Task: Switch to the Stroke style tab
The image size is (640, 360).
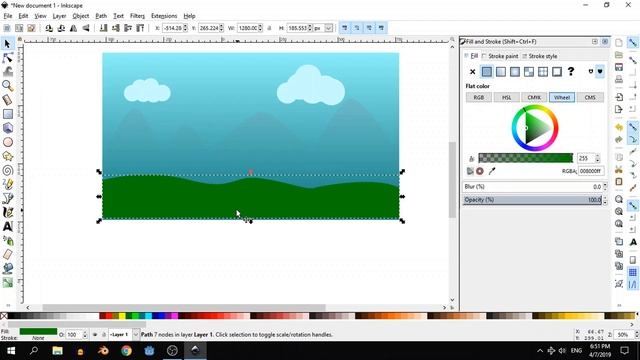Action: [539, 56]
